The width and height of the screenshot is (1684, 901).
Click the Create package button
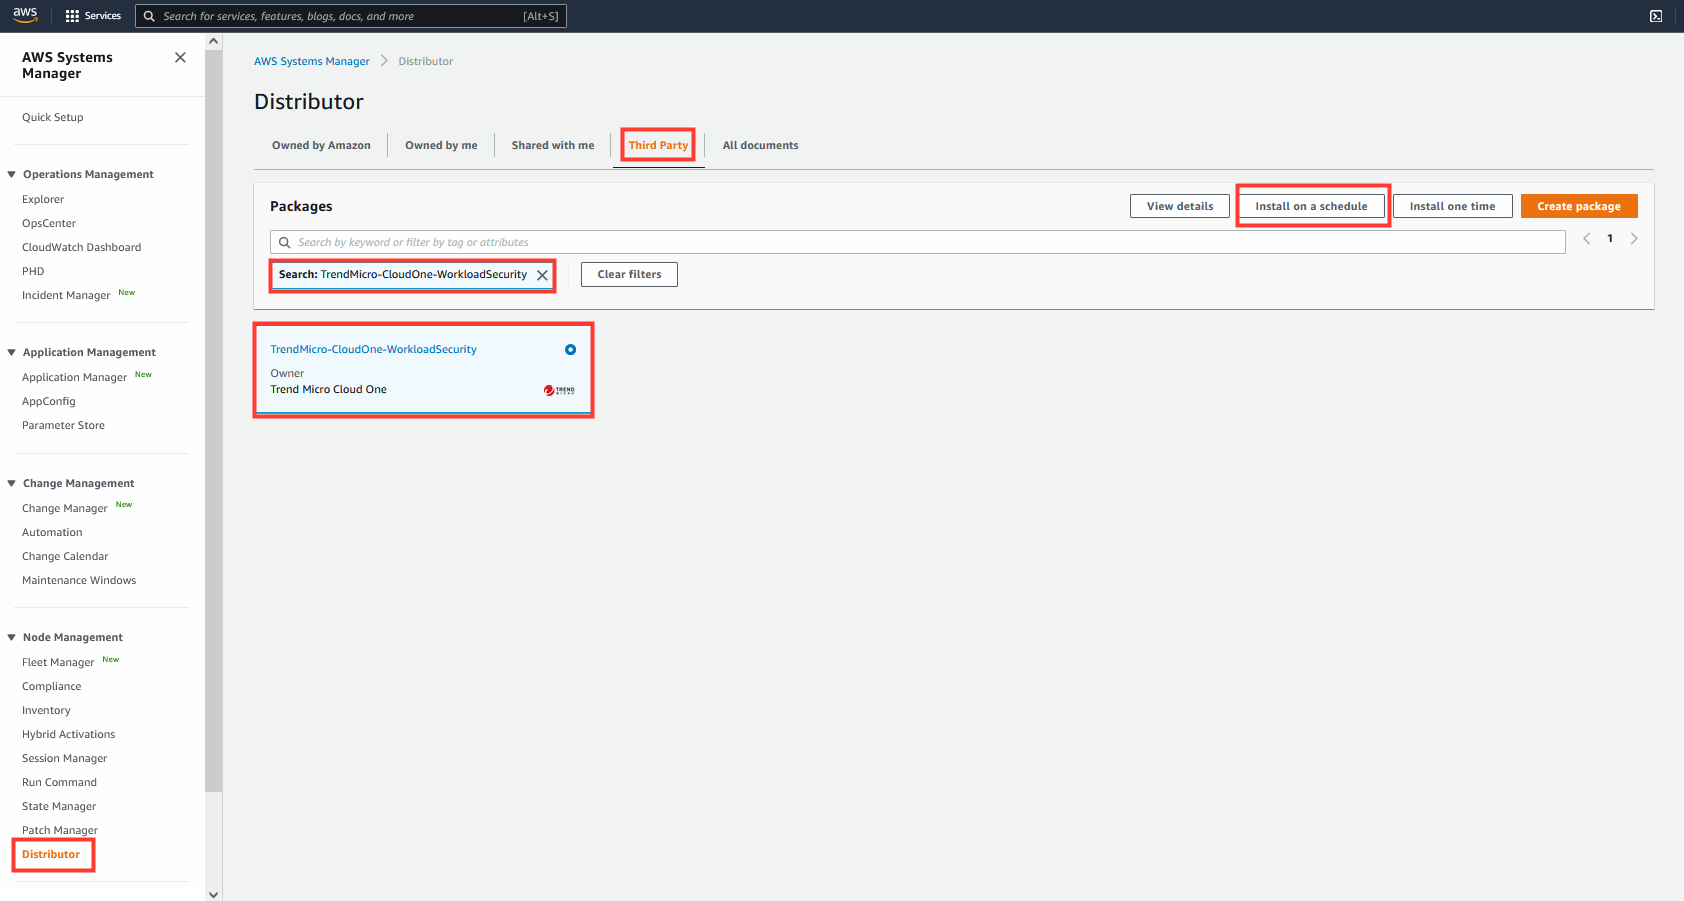click(x=1579, y=206)
